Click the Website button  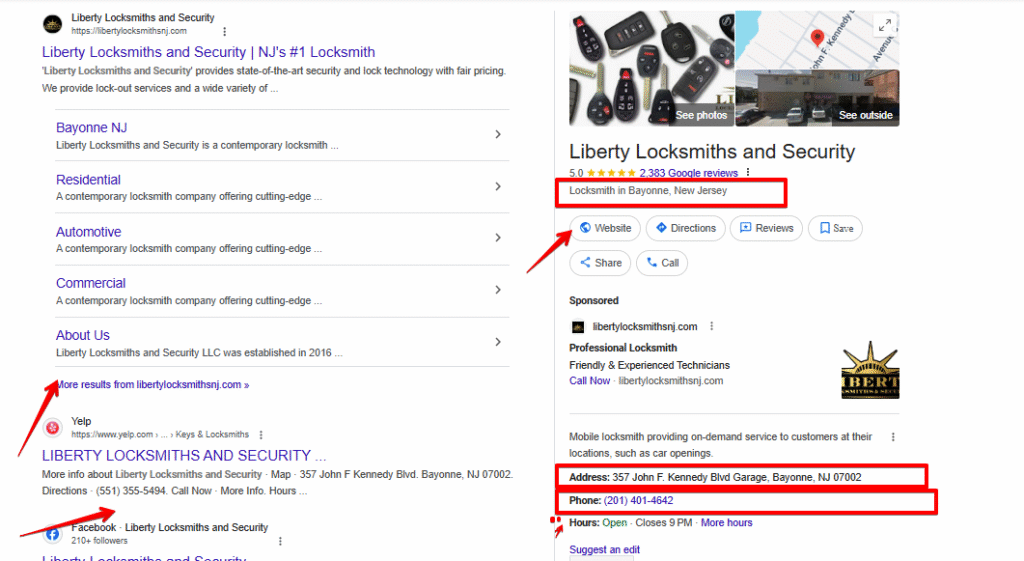(605, 228)
